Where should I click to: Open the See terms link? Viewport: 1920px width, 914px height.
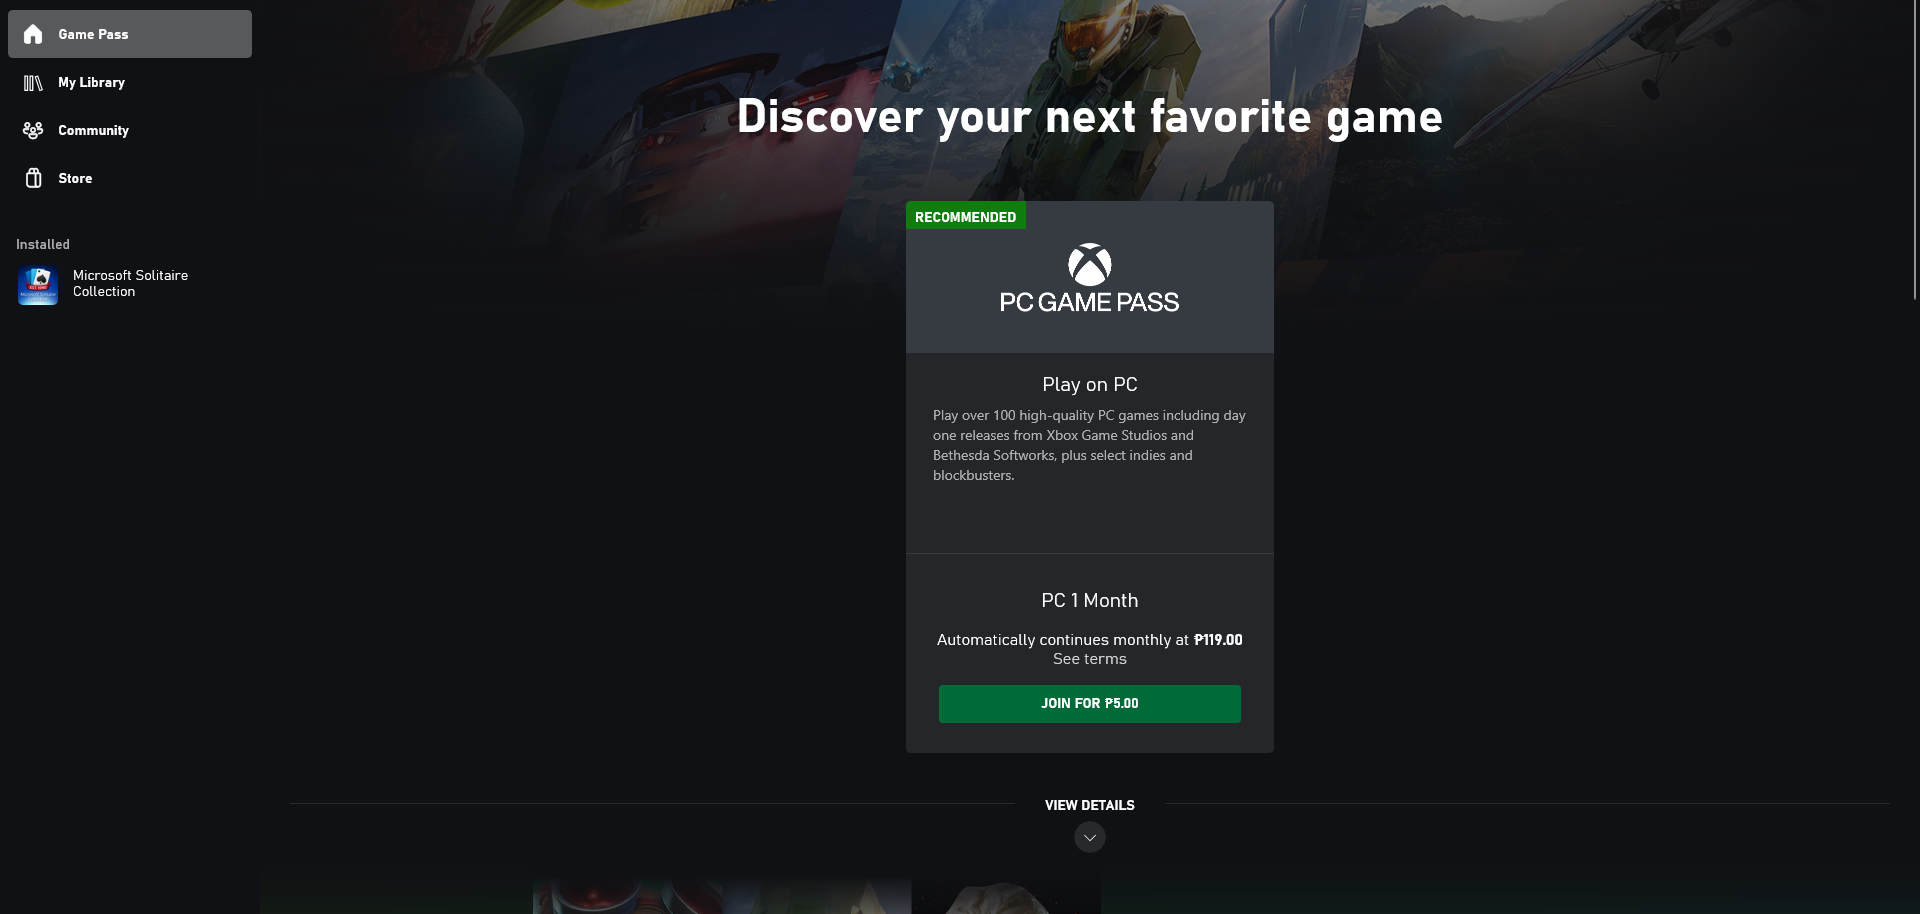[x=1089, y=659]
